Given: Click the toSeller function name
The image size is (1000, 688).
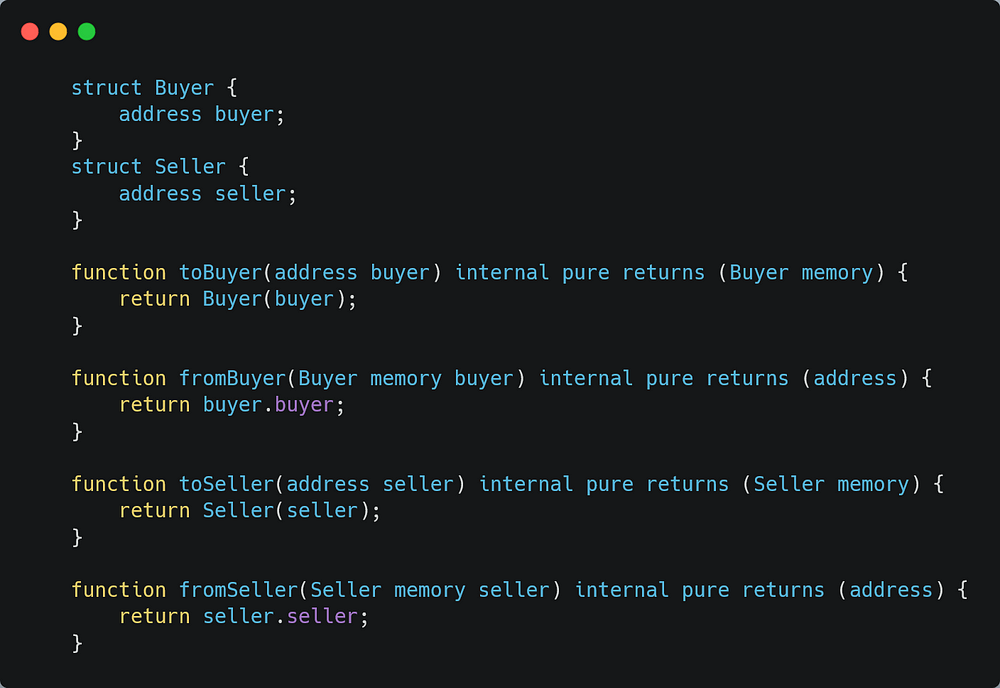Looking at the screenshot, I should click(226, 485).
